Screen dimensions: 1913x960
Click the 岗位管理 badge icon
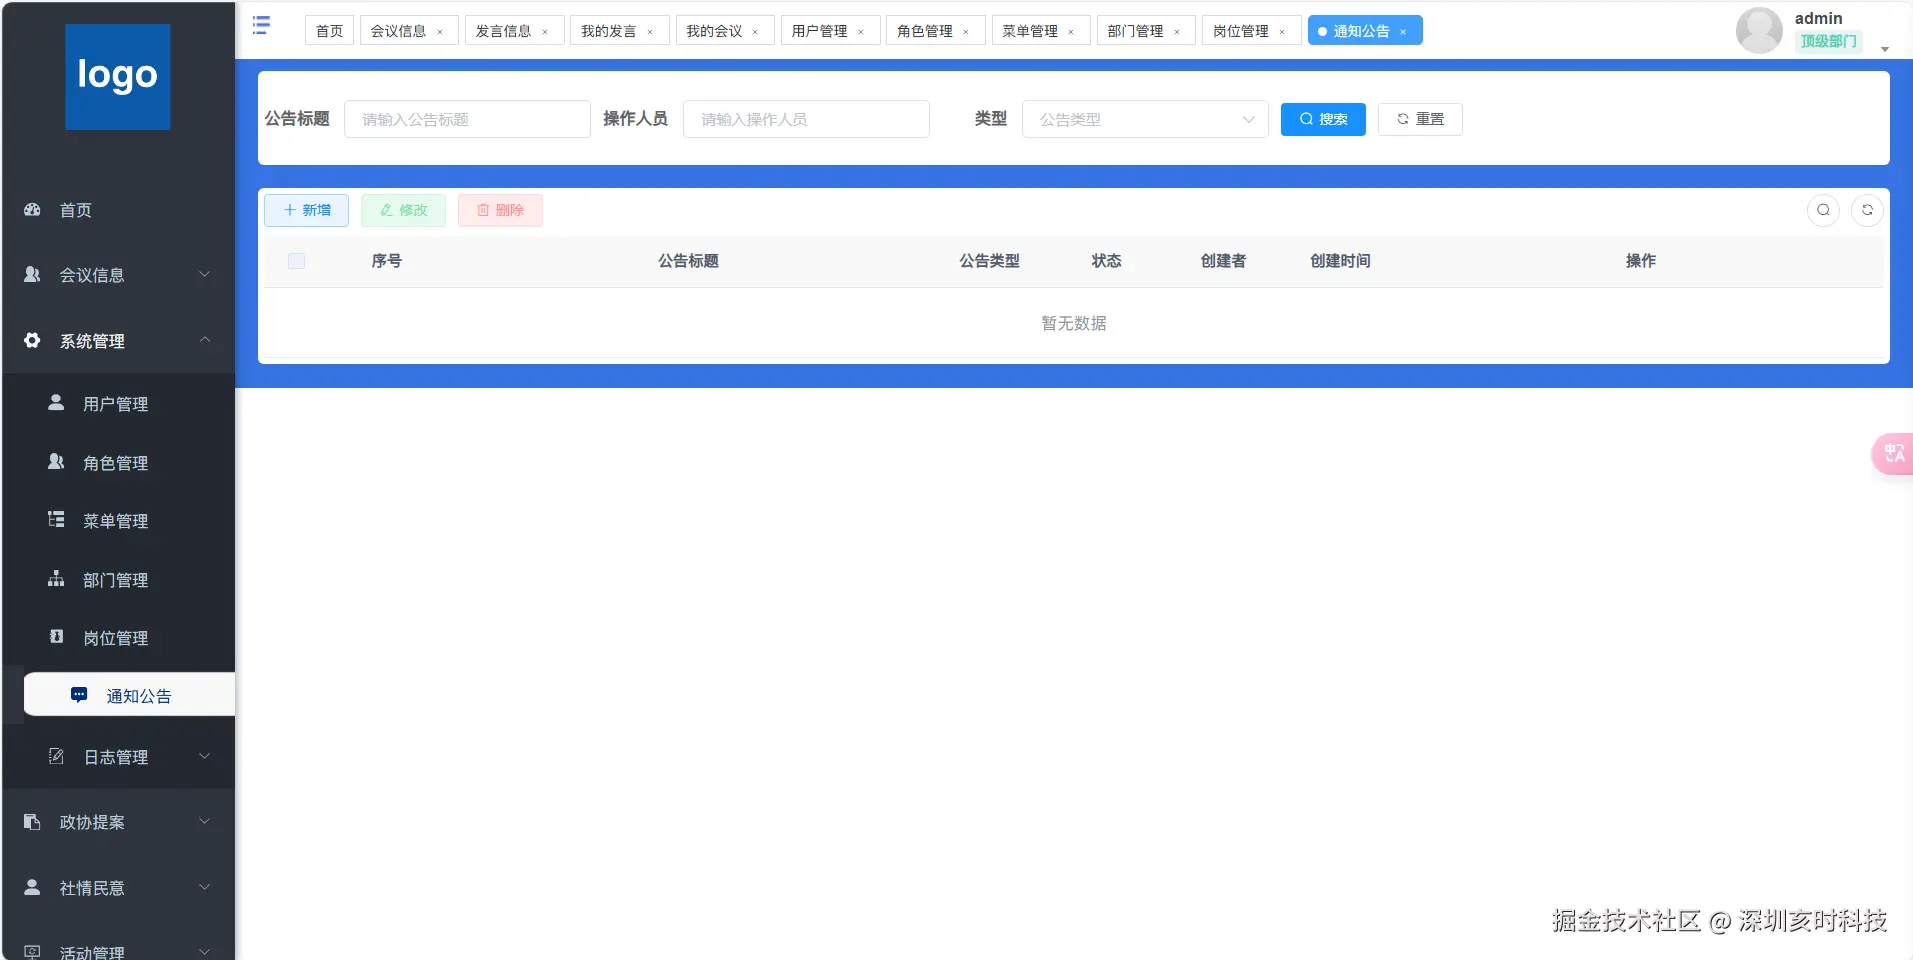click(x=56, y=637)
